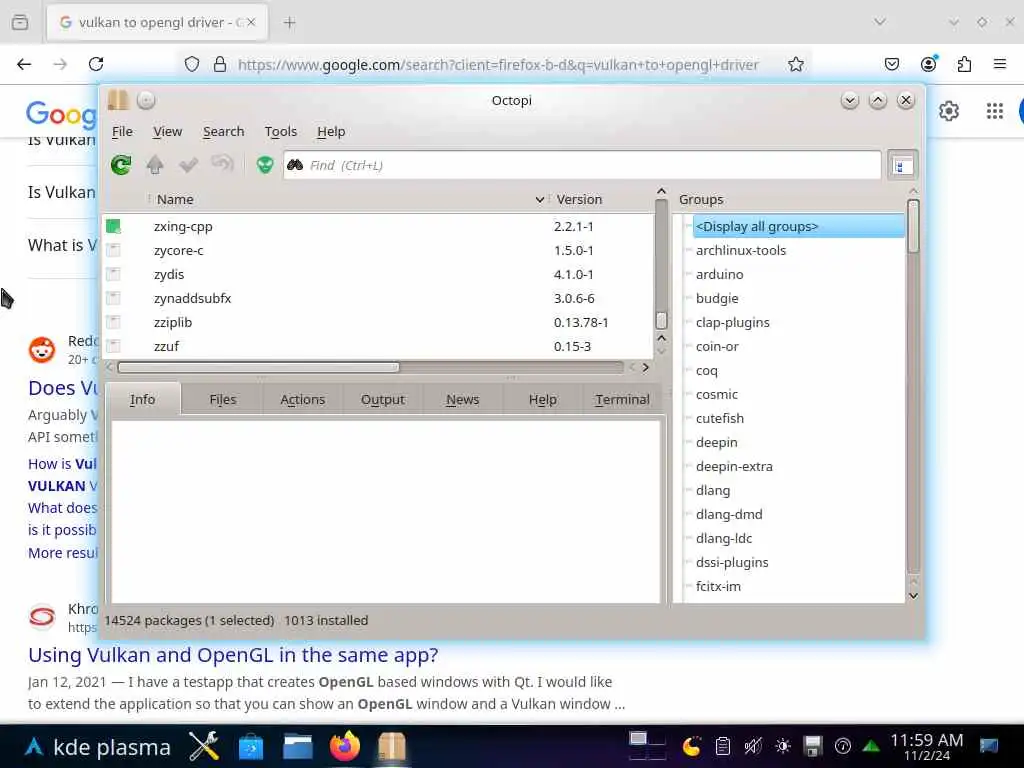This screenshot has width=1024, height=768.
Task: Reload the Firefox page
Action: point(96,64)
